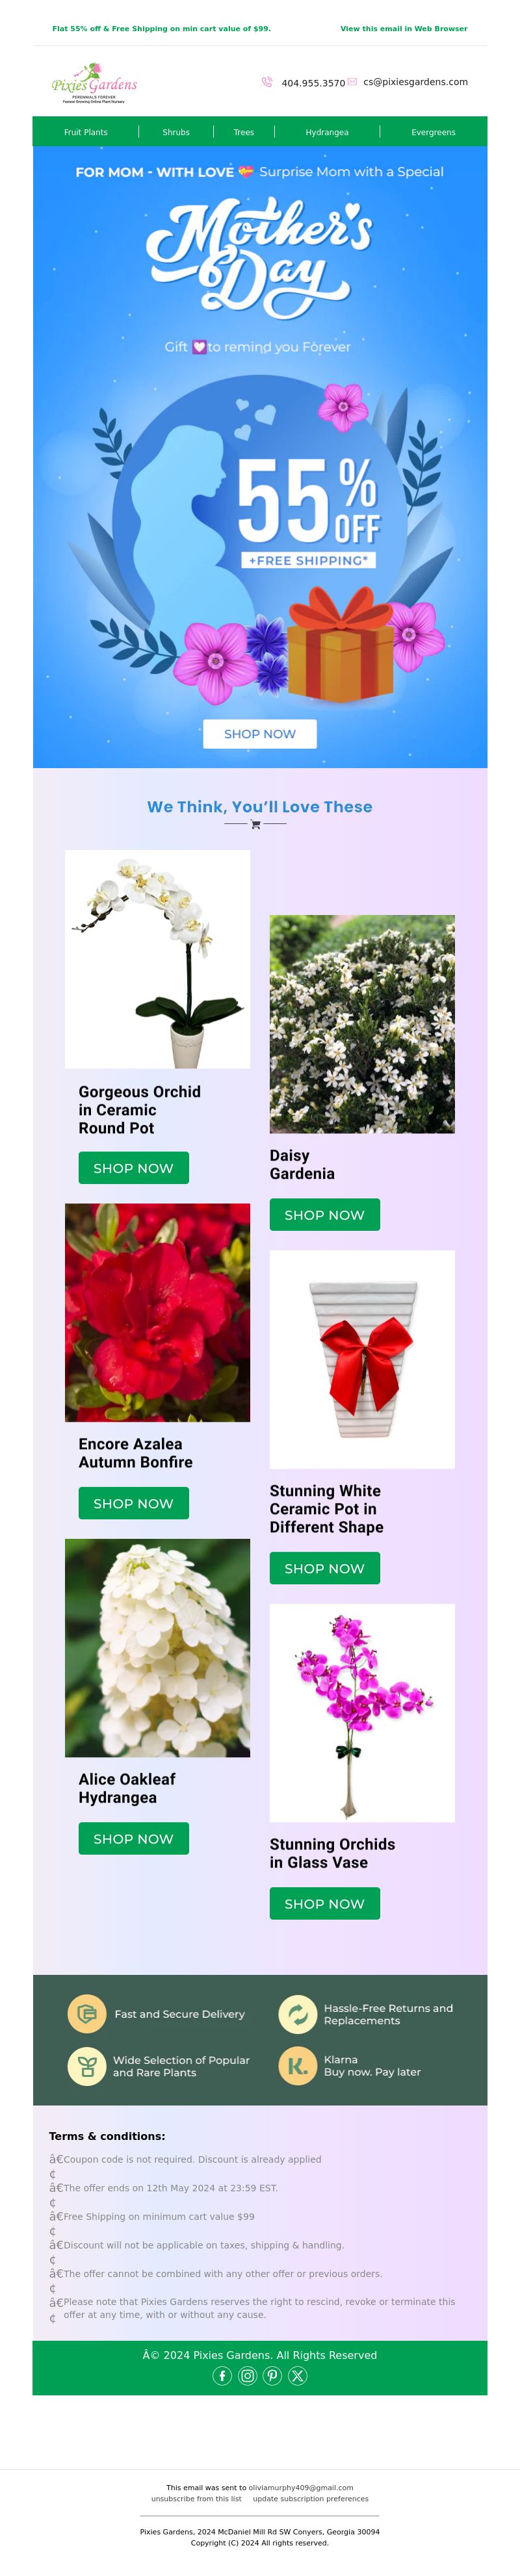Click the Encore Azalea Autumn Bonfire photo
520x2576 pixels.
(x=158, y=1312)
